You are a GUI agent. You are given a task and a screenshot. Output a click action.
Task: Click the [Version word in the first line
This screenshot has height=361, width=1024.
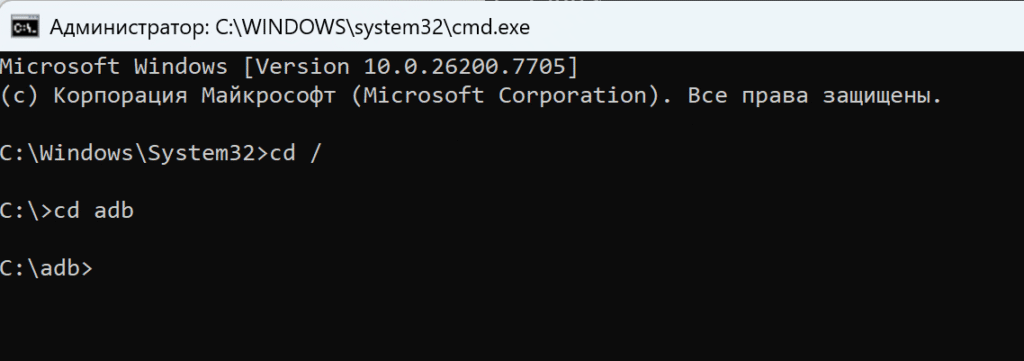(x=302, y=67)
